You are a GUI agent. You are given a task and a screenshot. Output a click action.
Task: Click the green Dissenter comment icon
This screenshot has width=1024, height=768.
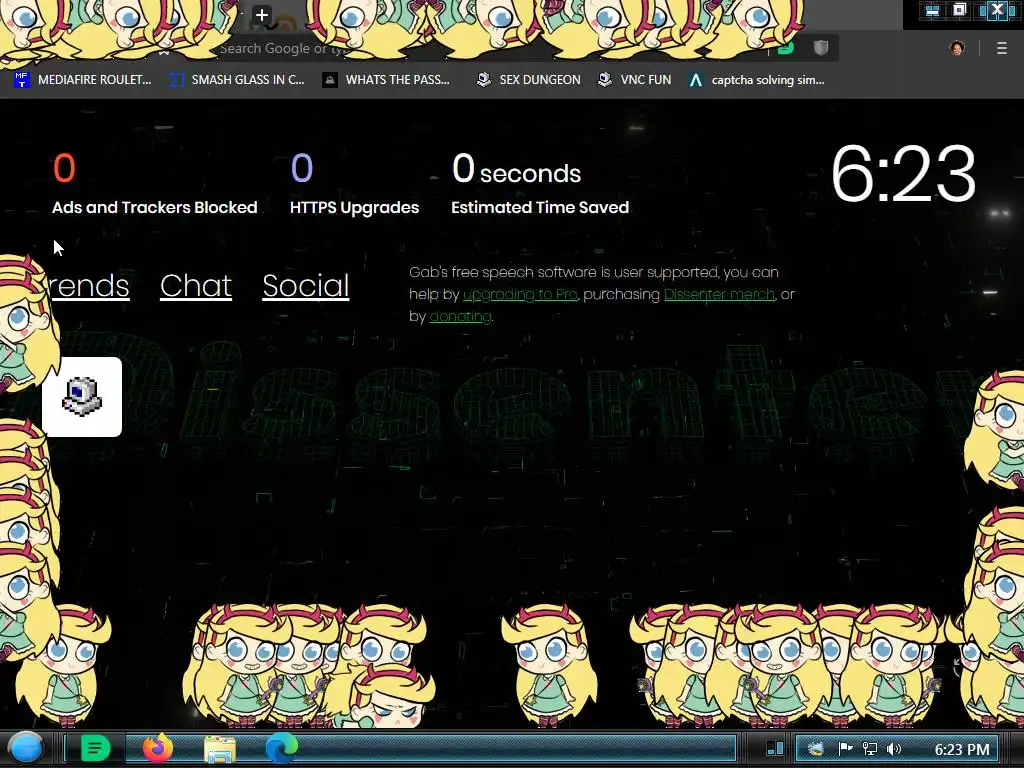(787, 47)
